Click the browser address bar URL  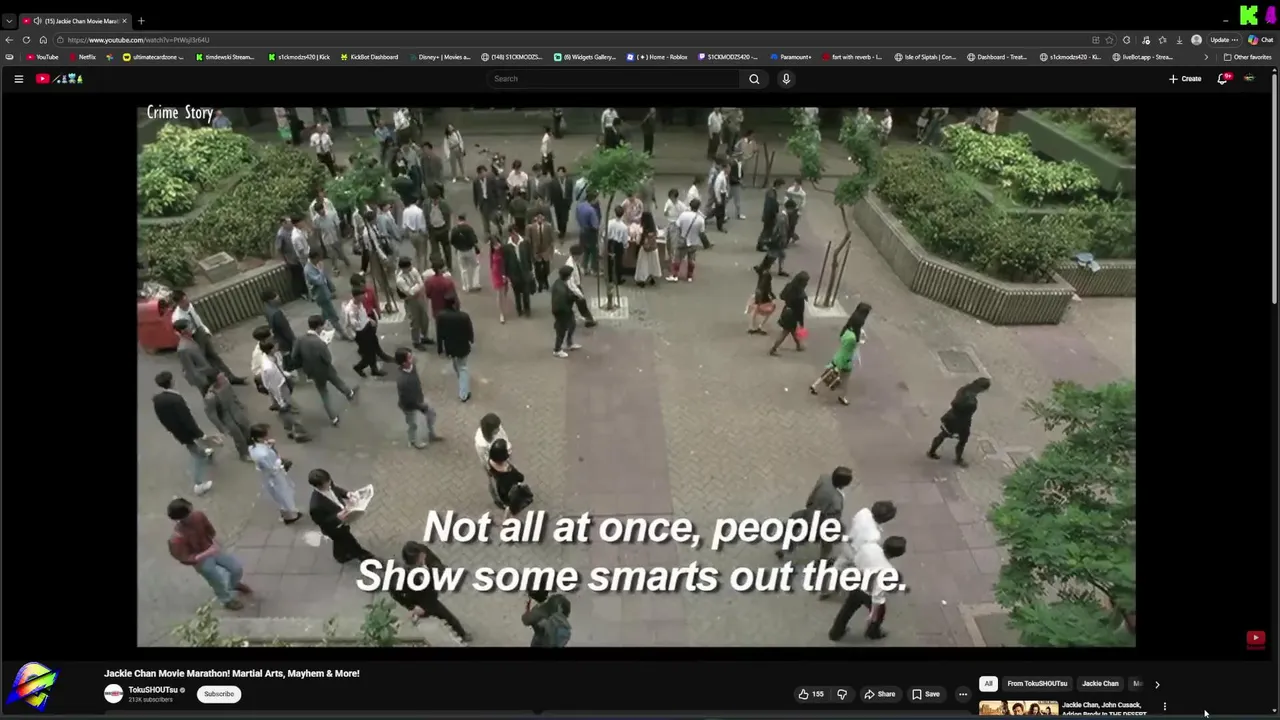pyautogui.click(x=139, y=40)
